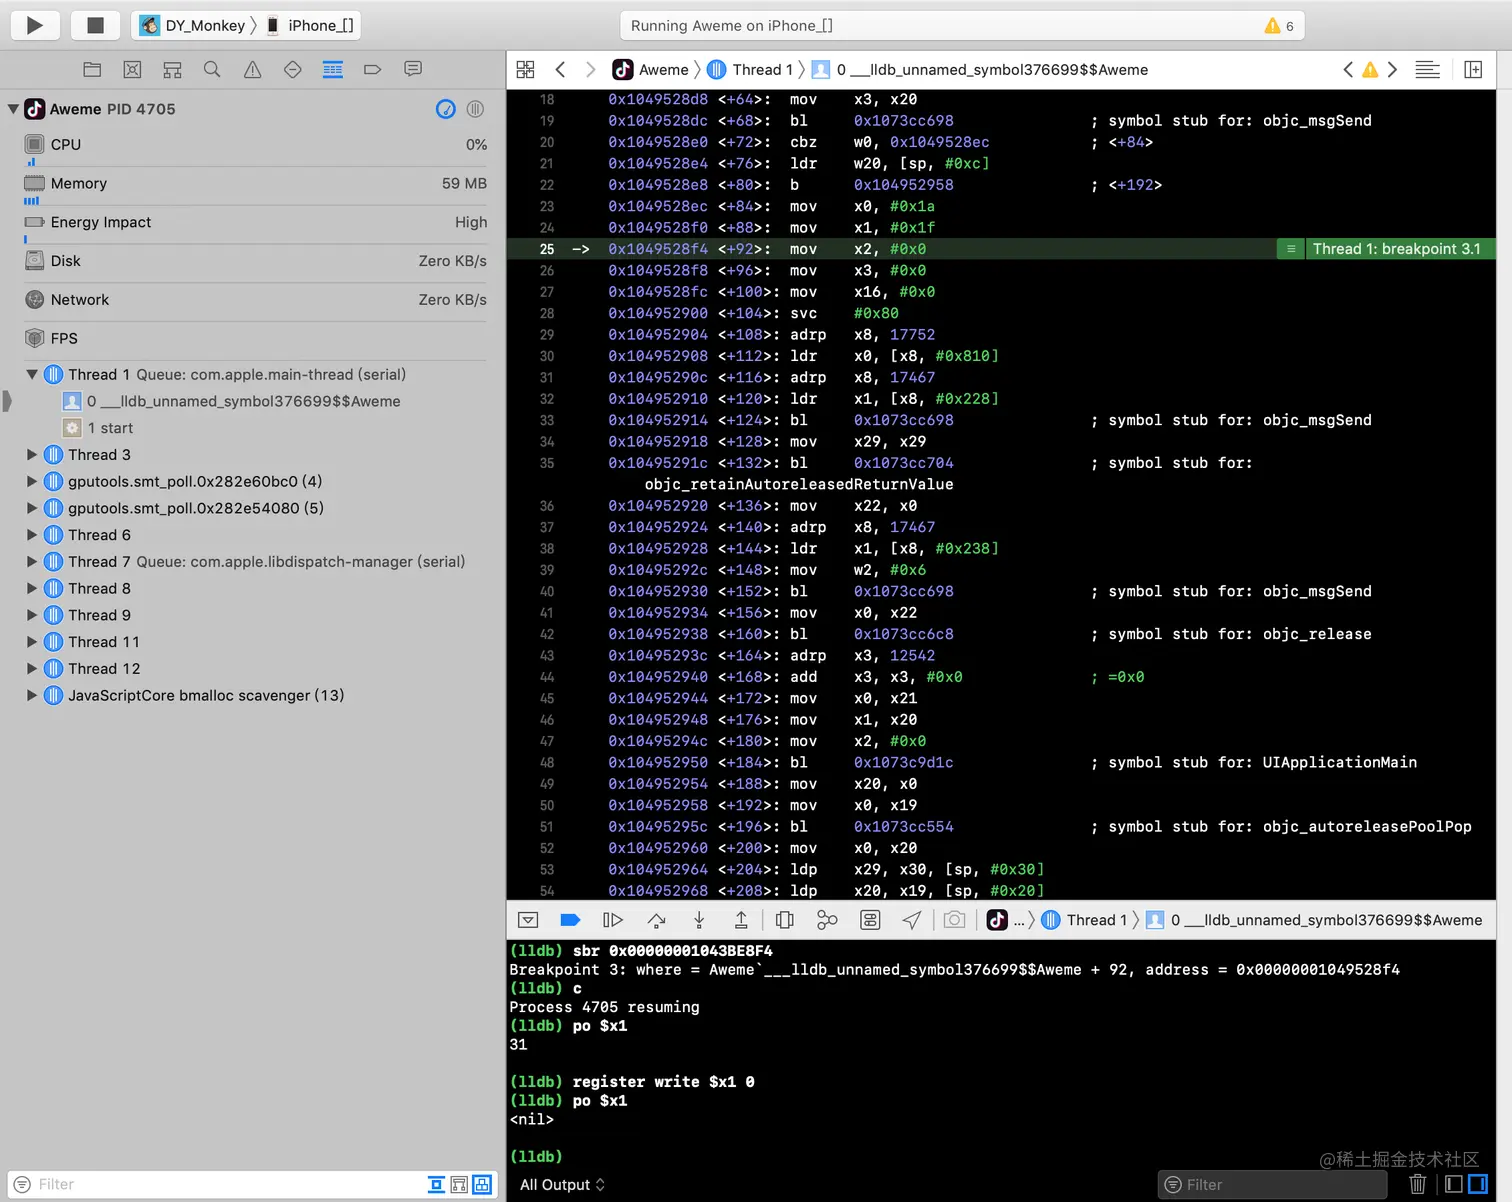This screenshot has height=1202, width=1512.
Task: Click the symbol frame in debug bar path
Action: coord(1314,920)
